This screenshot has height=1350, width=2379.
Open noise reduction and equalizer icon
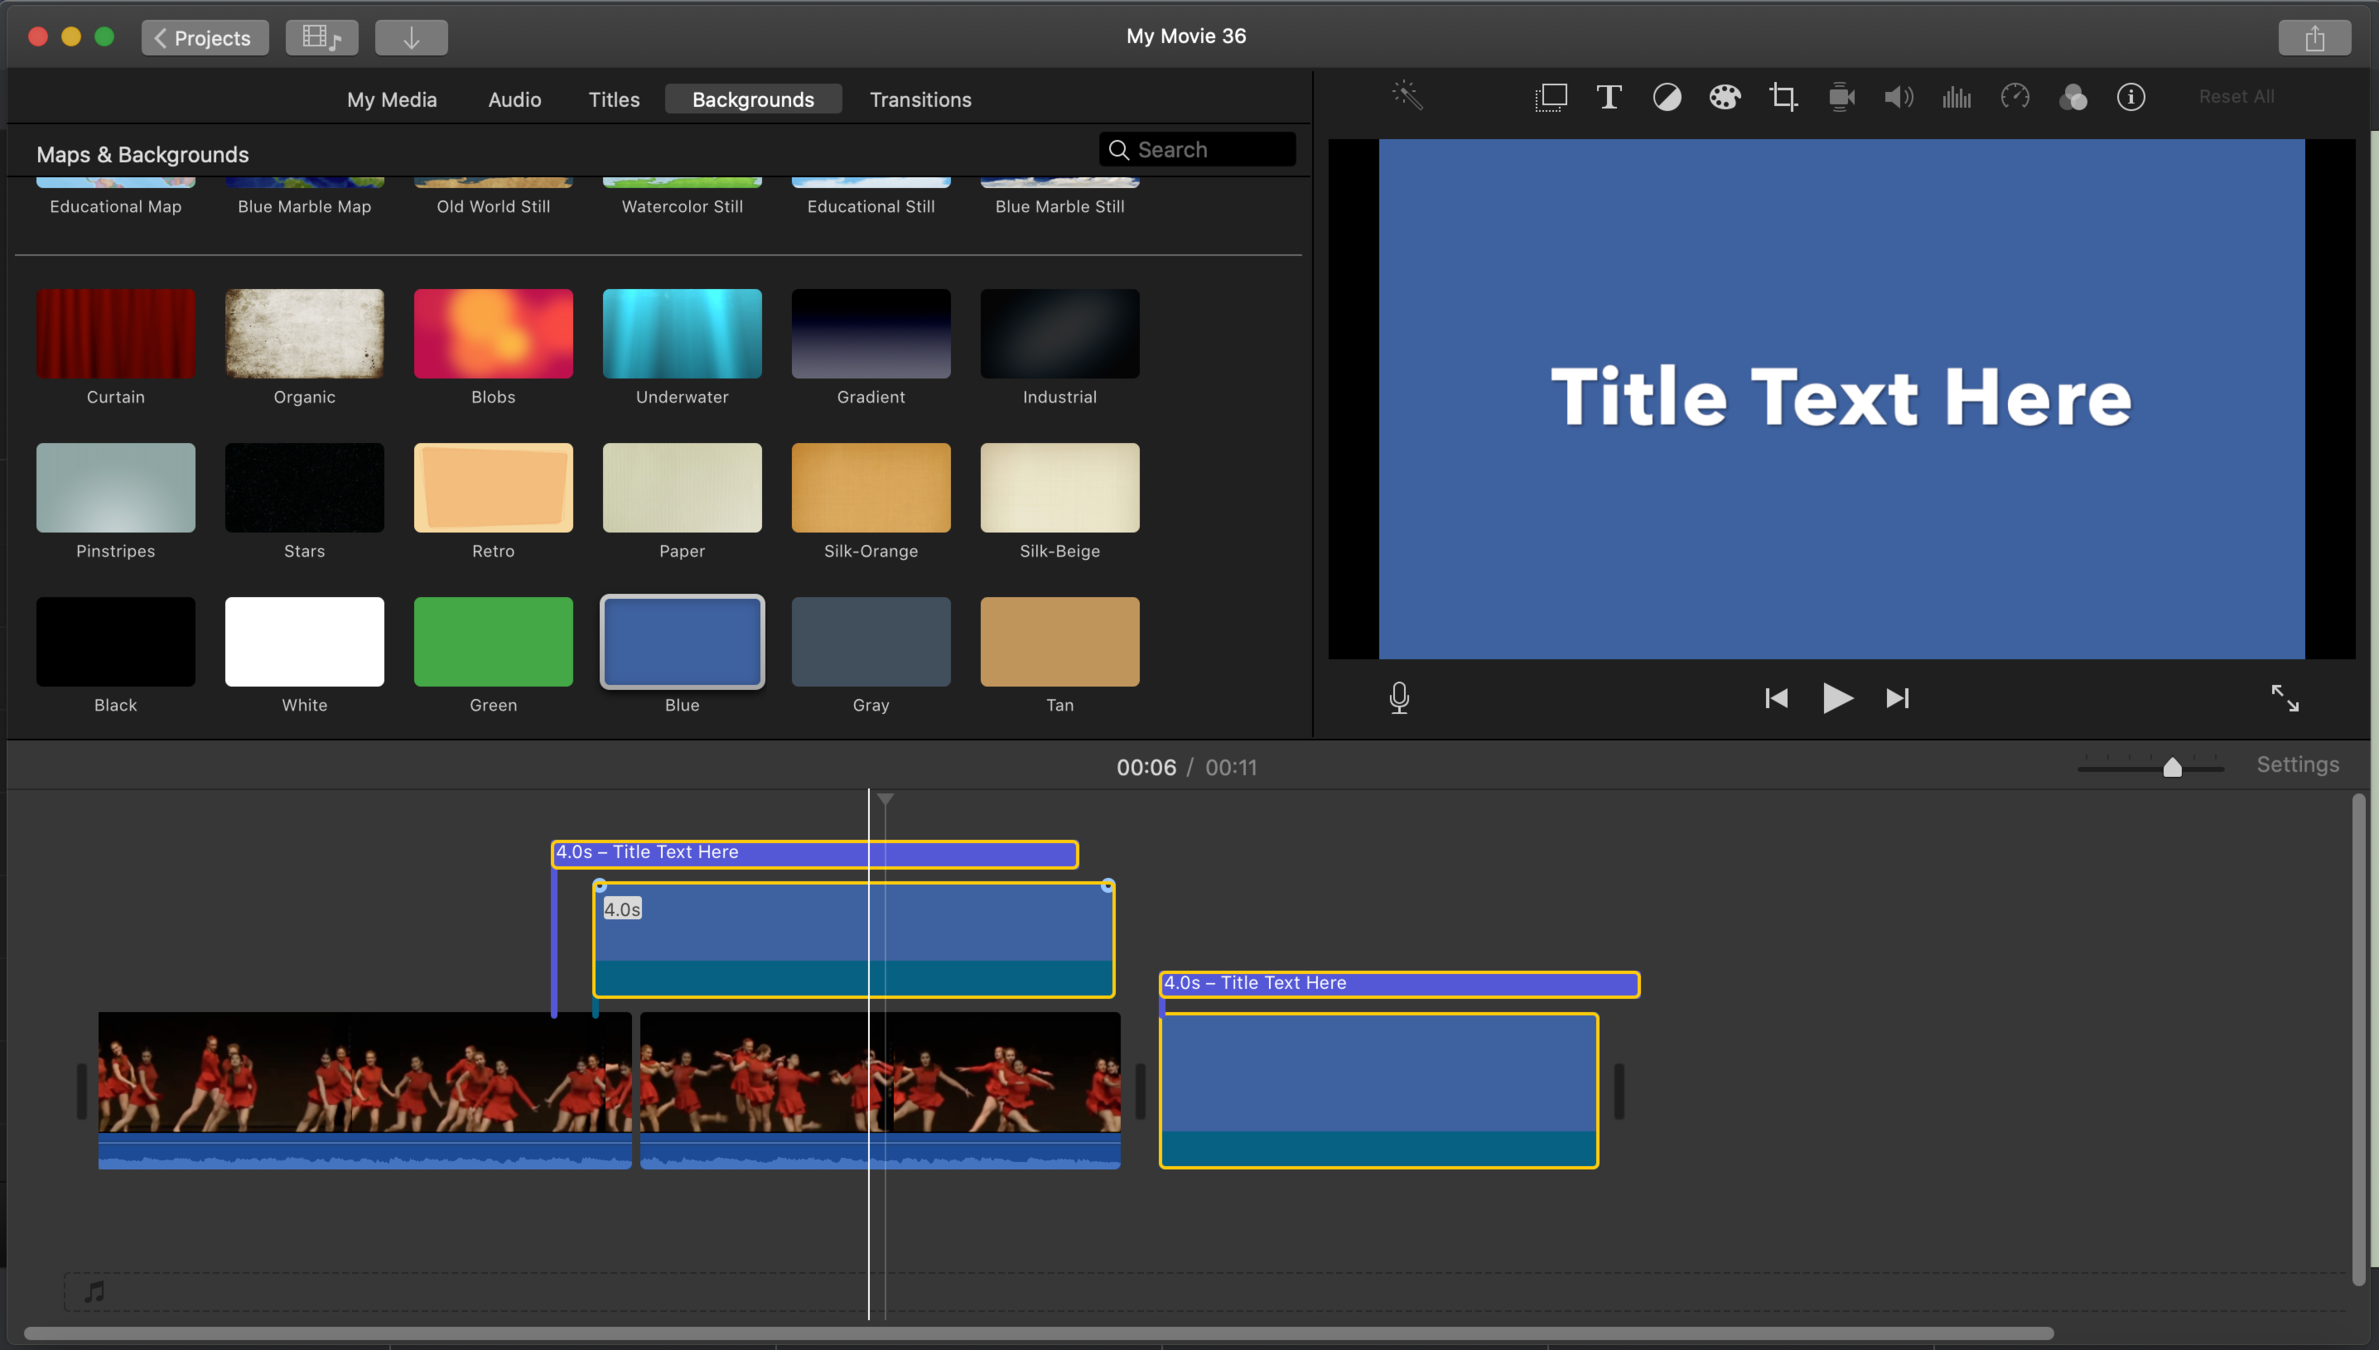(1956, 97)
